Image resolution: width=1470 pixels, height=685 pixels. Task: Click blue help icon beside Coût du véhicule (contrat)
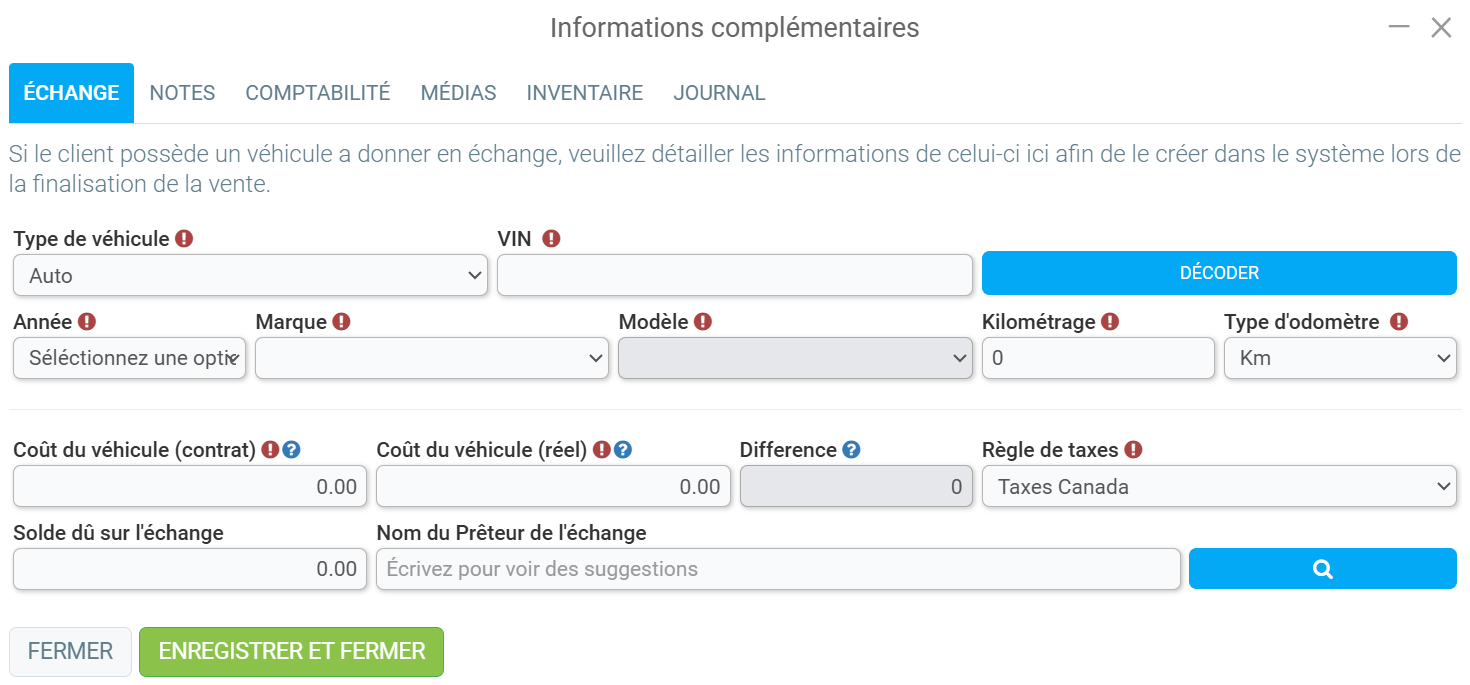[291, 450]
